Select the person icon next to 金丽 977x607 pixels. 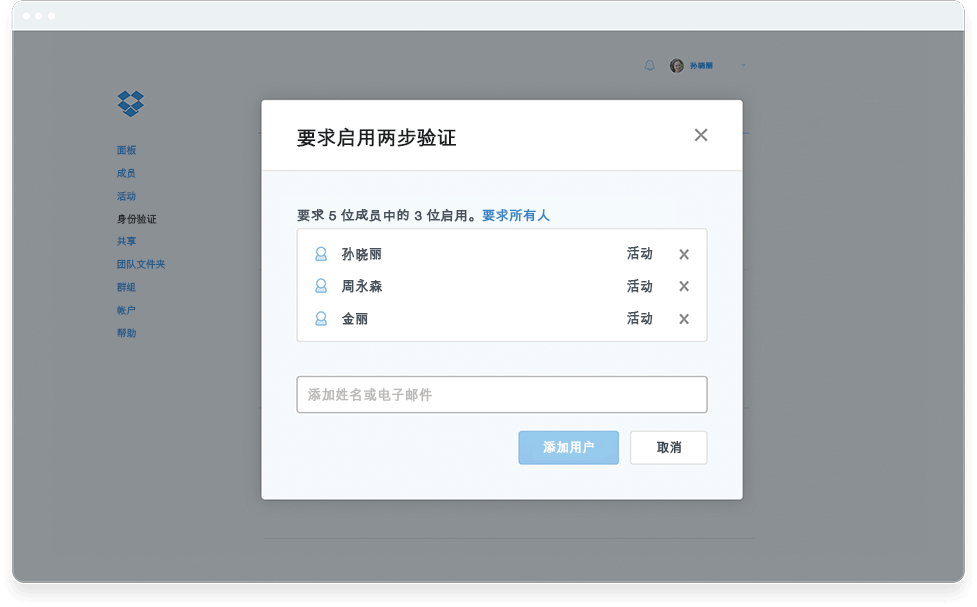319,319
